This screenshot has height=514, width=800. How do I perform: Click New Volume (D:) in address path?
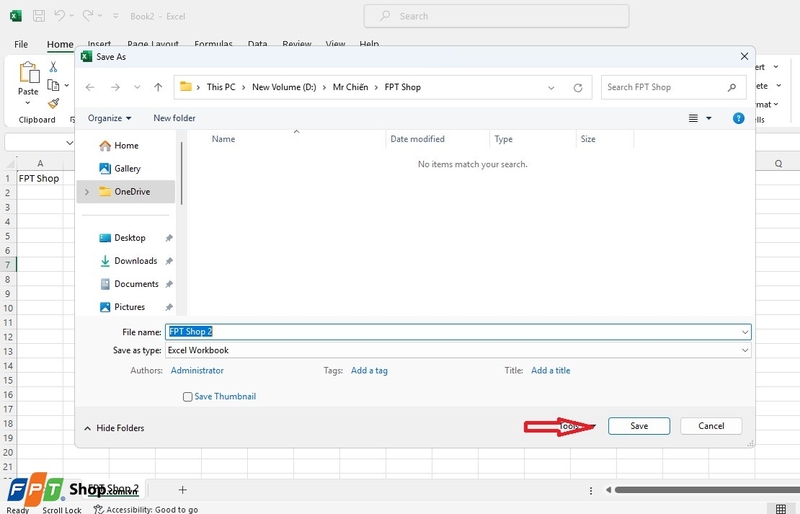pos(284,87)
